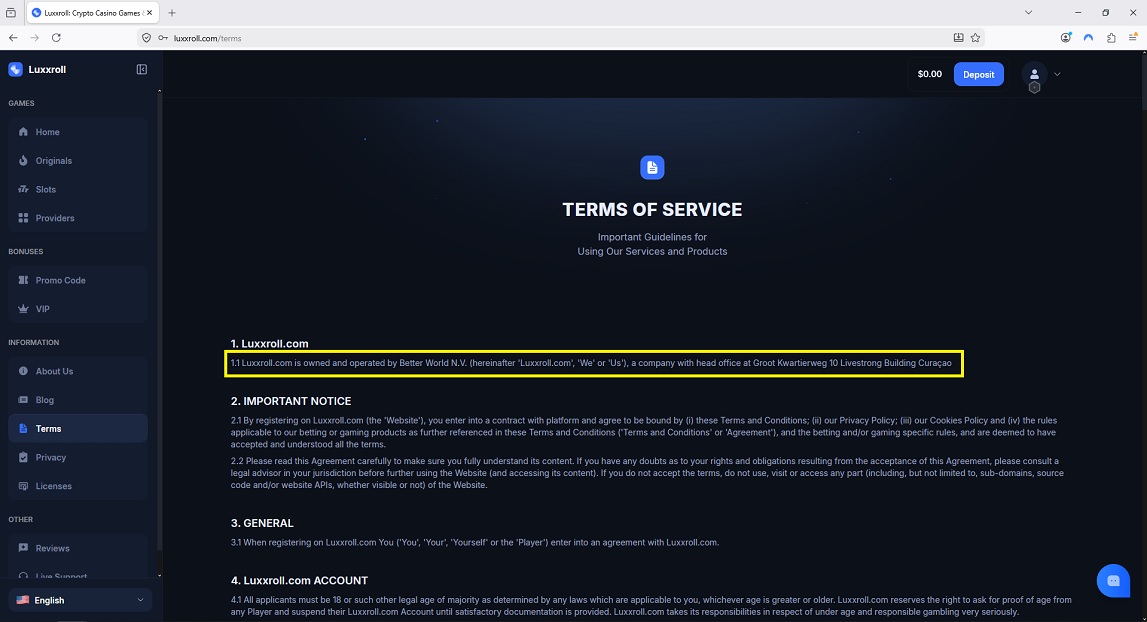
Task: Click the $0.00 balance display
Action: pyautogui.click(x=930, y=74)
